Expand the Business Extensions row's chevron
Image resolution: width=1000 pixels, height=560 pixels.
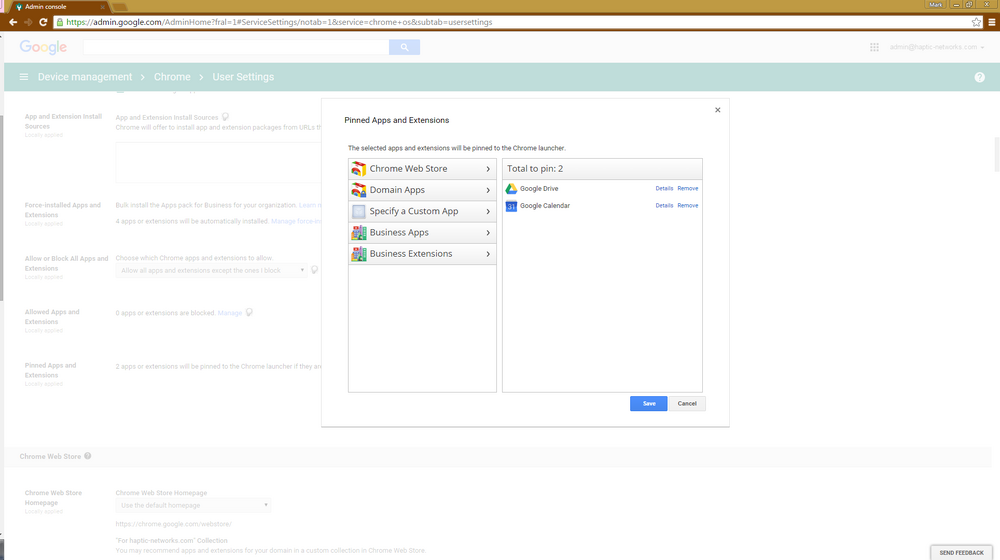tap(488, 254)
